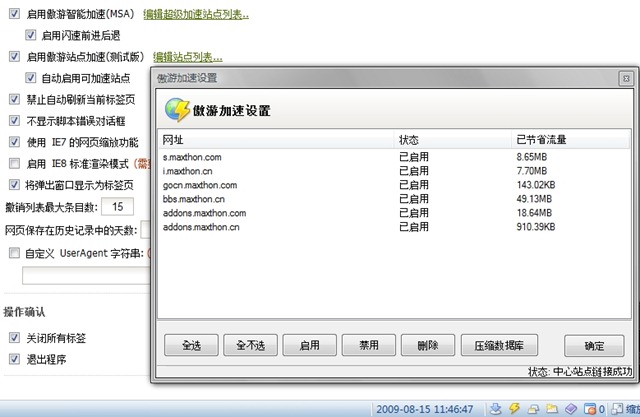Select the s.maxthon.com row
The image size is (640, 417).
(393, 157)
